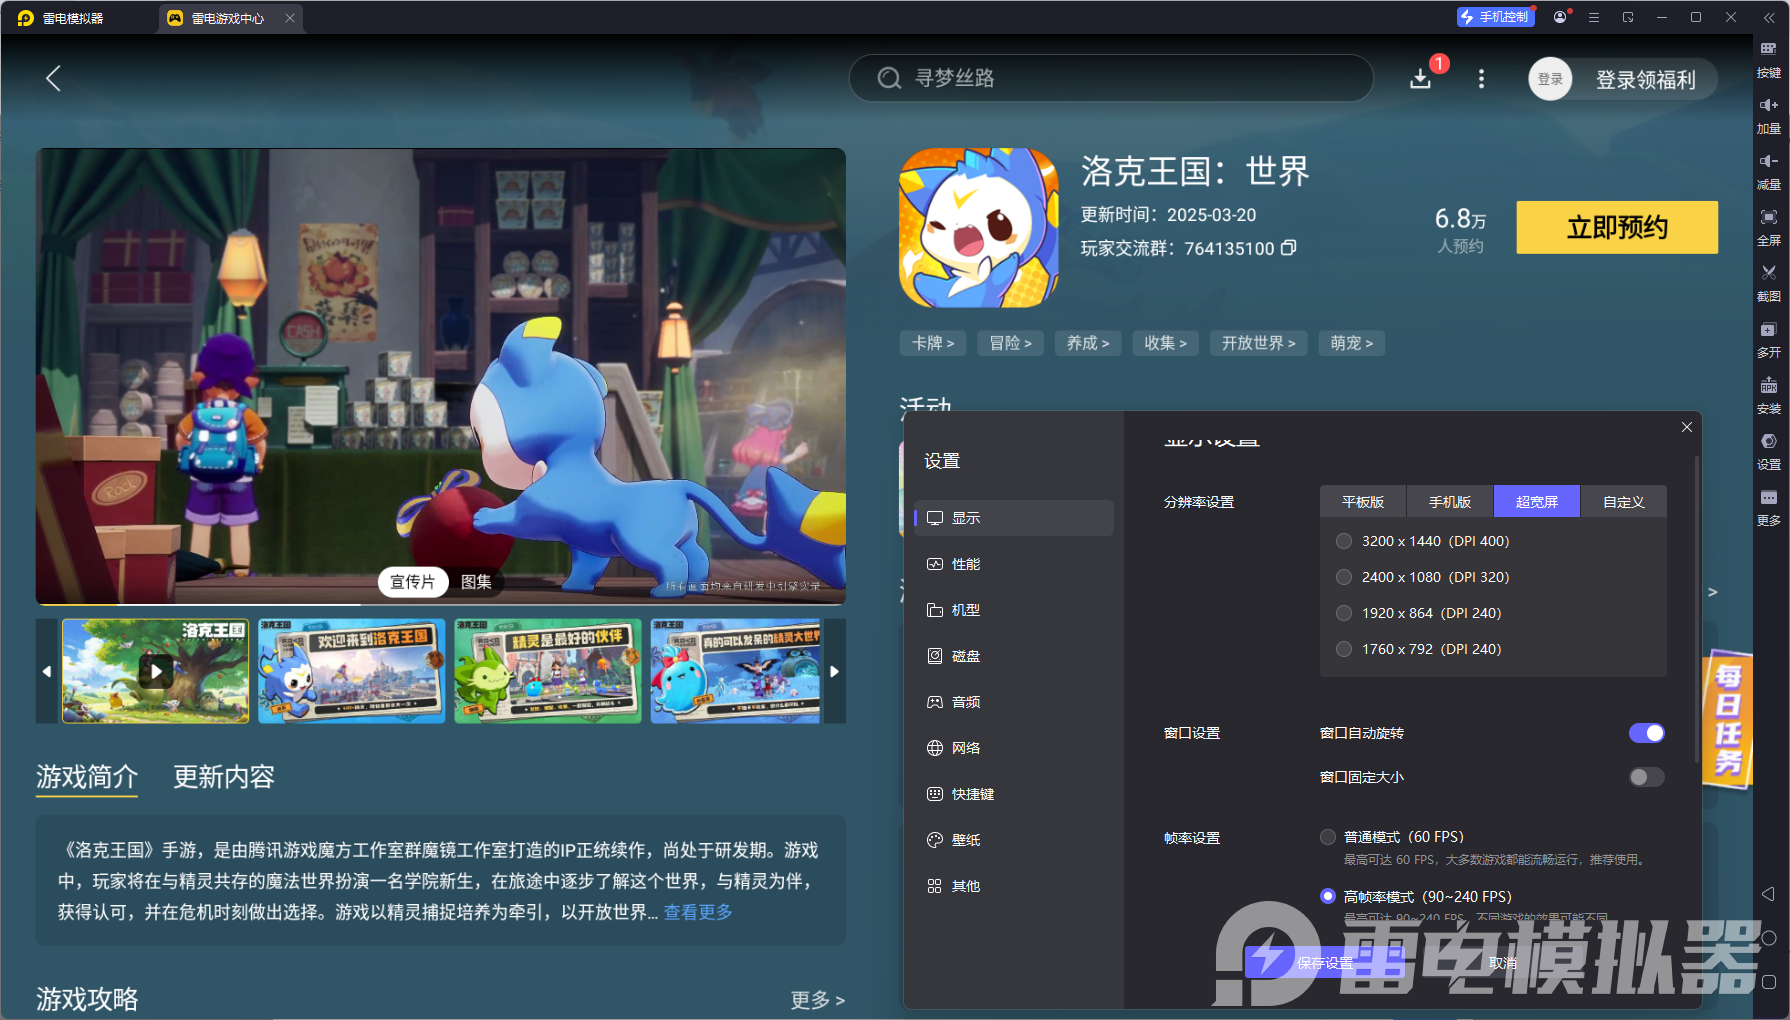Image resolution: width=1790 pixels, height=1020 pixels.
Task: Expand the download manager with badge 1
Action: click(x=1421, y=78)
